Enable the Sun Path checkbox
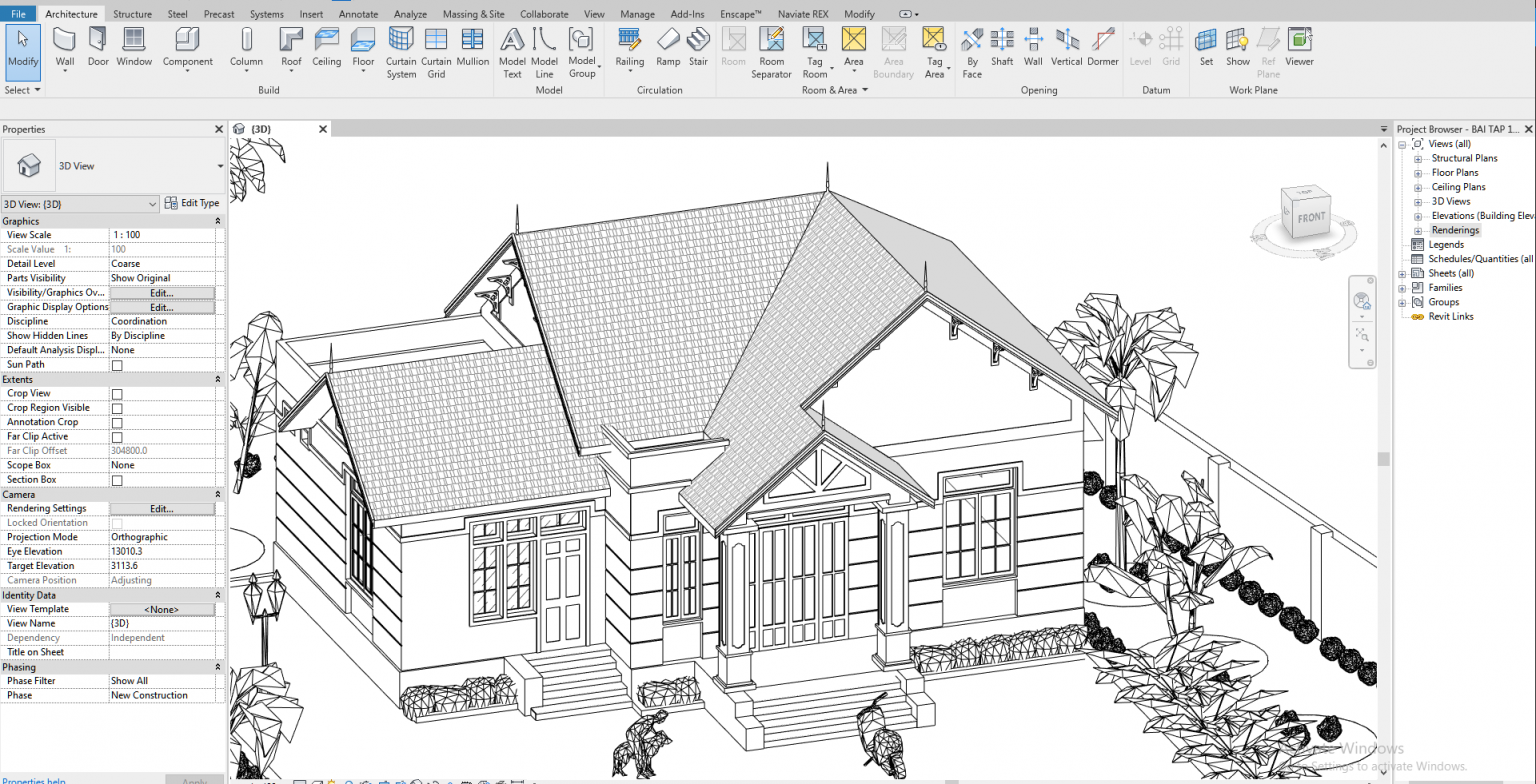1536x784 pixels. point(116,364)
